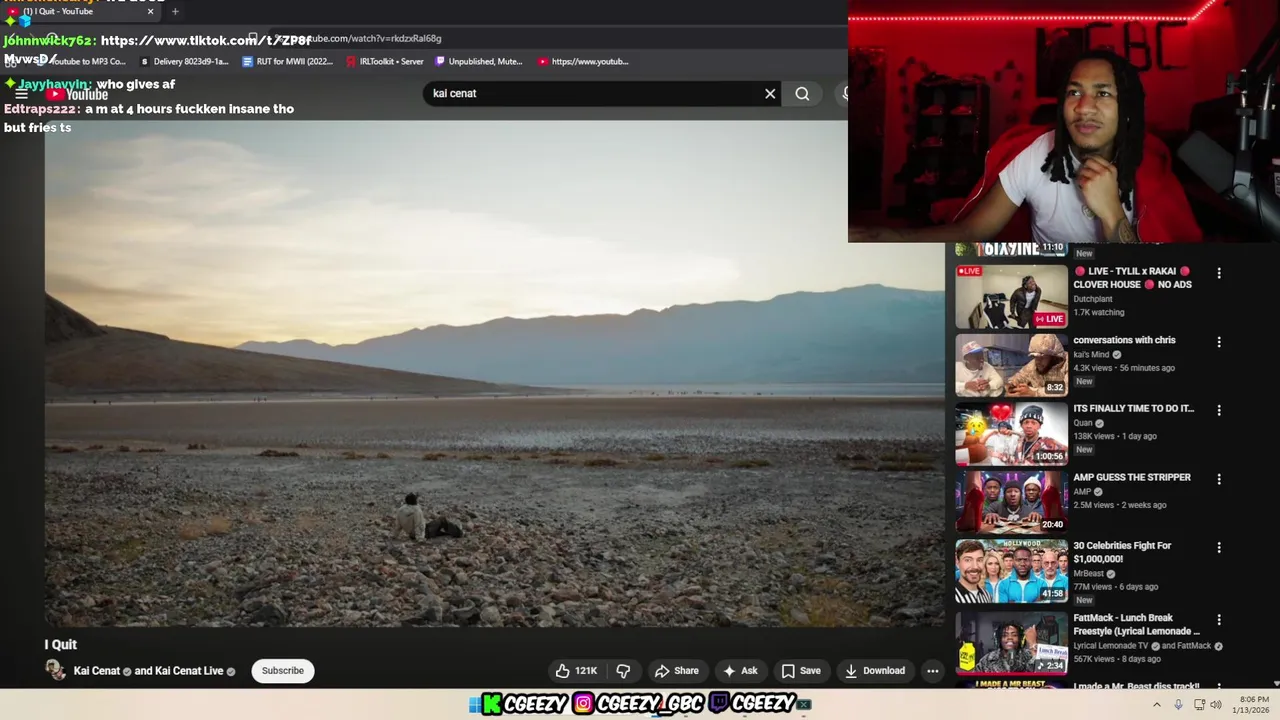Screen dimensions: 1280x720
Task: Open options for FattMack Lunch Break Freestyle video
Action: click(x=1218, y=620)
